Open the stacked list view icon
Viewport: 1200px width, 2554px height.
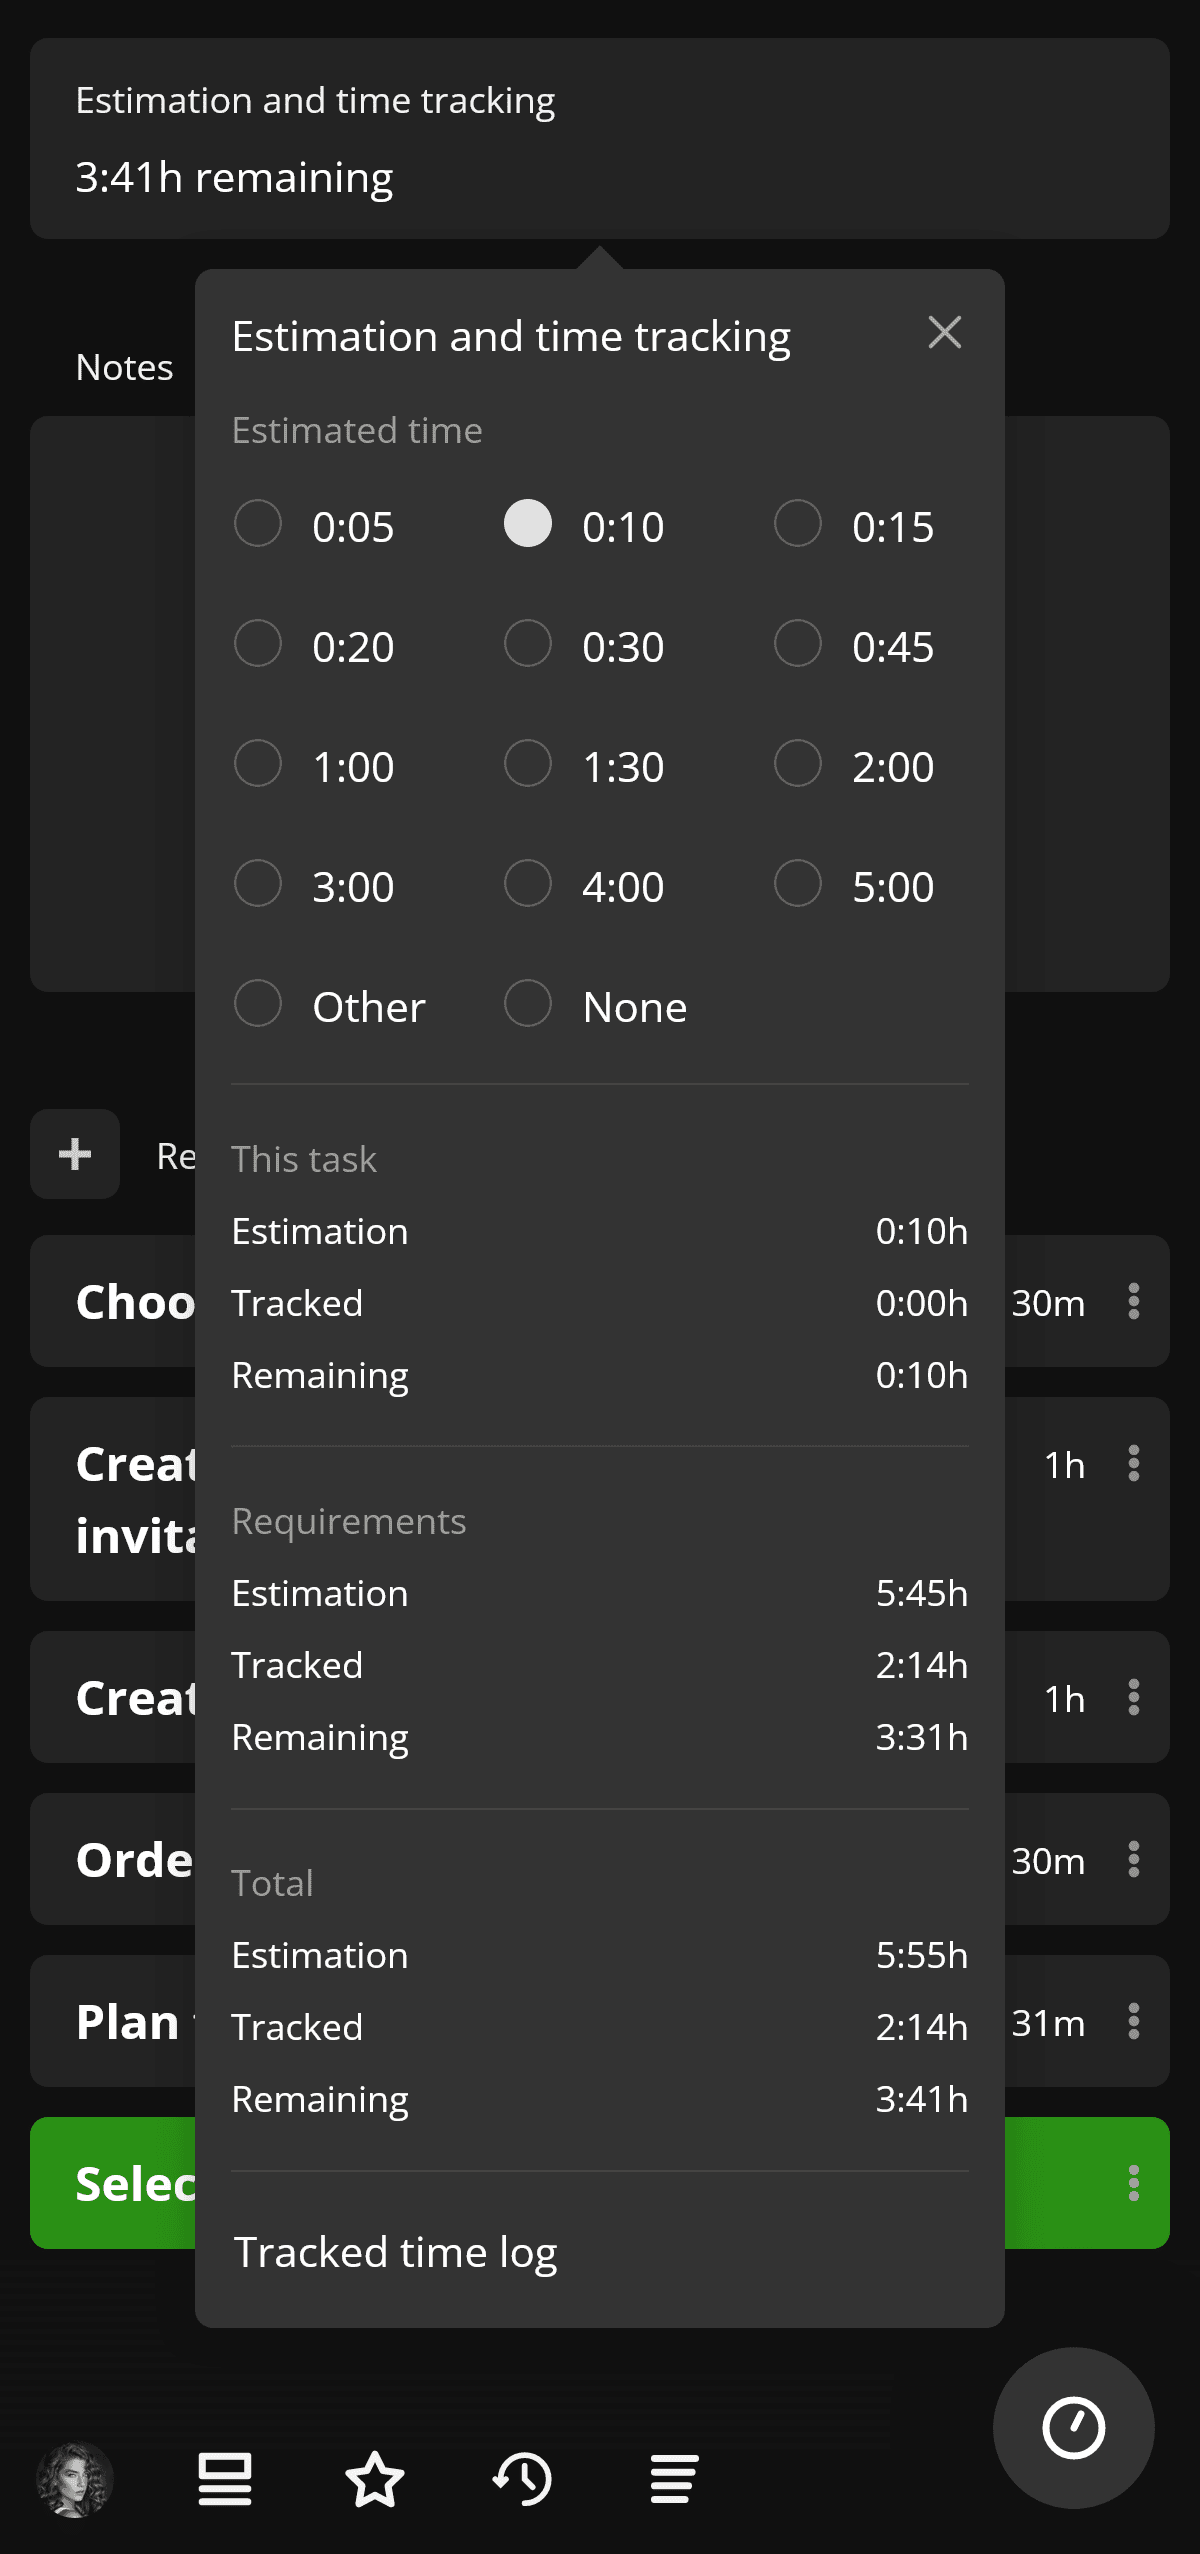tap(225, 2479)
